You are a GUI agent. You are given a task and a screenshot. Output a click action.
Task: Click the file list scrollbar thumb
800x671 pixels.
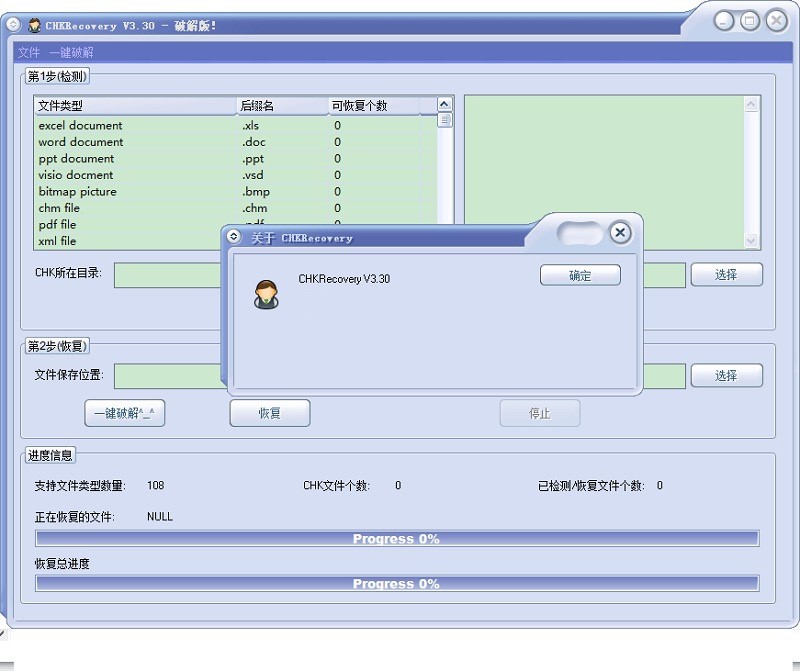445,120
